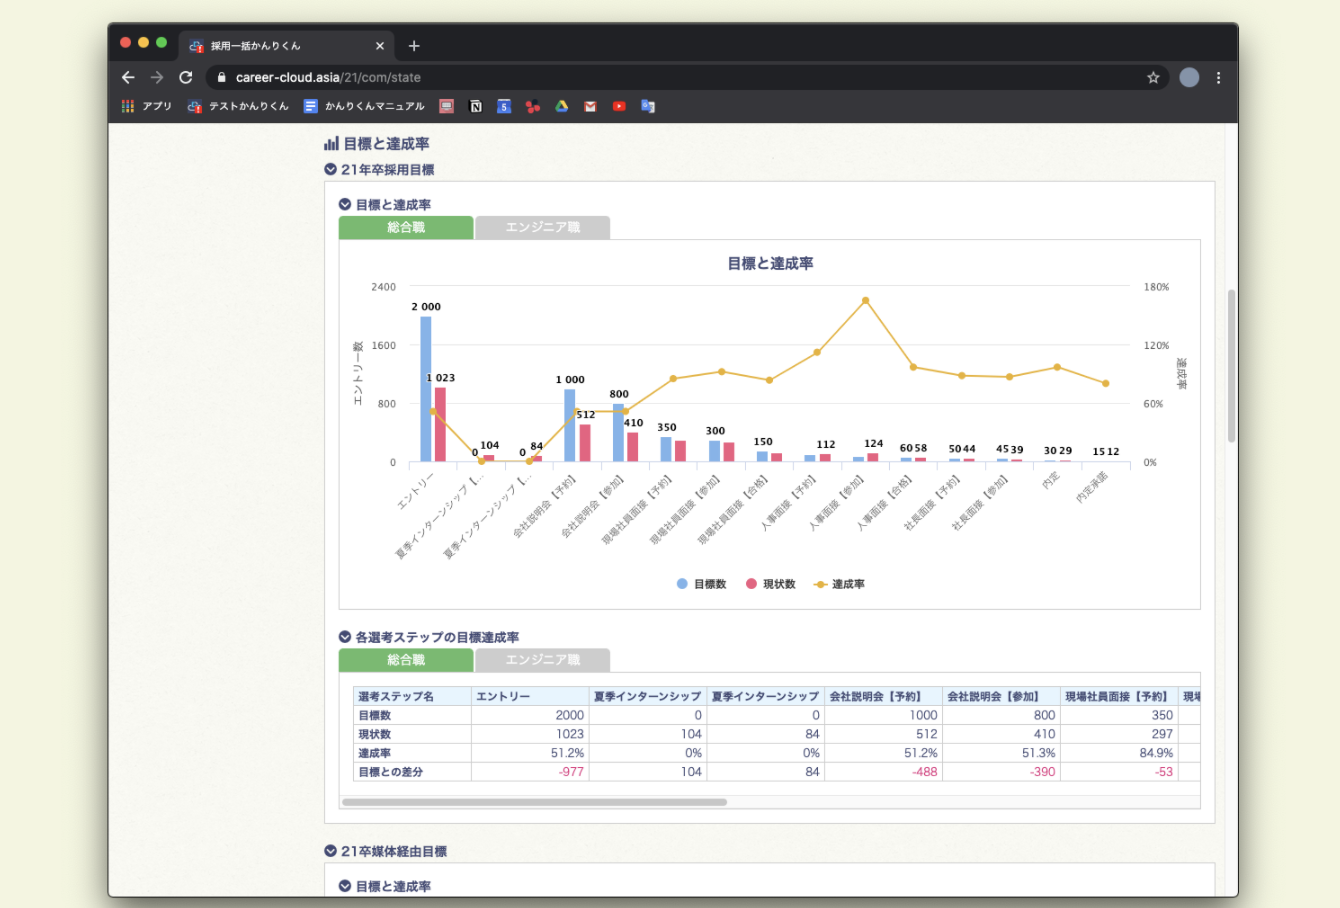Viewport: 1340px width, 908px height.
Task: Click the 現状数 row label in the table
Action: (412, 734)
